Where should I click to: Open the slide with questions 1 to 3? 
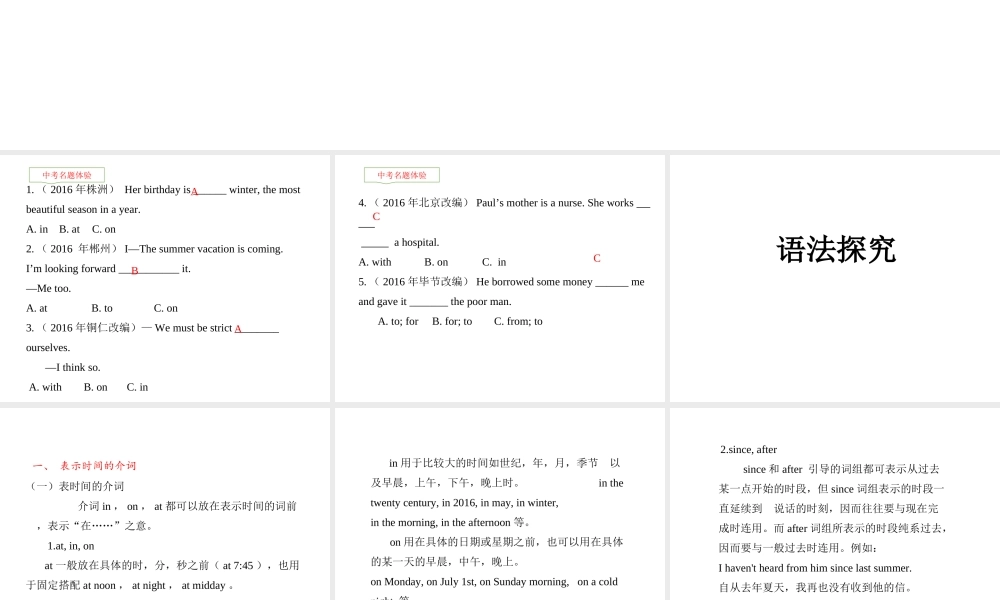point(165,278)
